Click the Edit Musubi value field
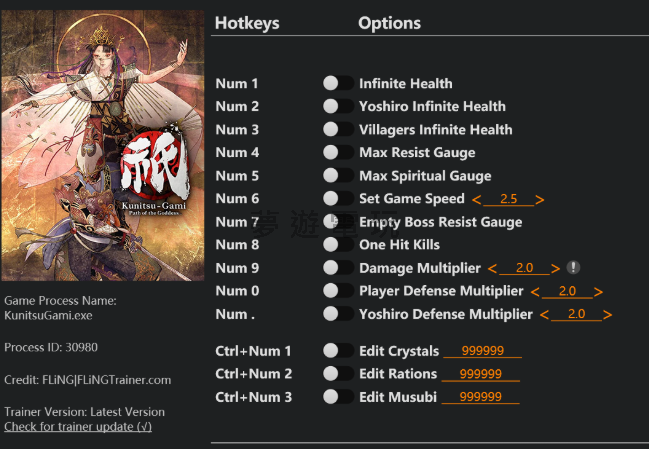 tap(481, 397)
